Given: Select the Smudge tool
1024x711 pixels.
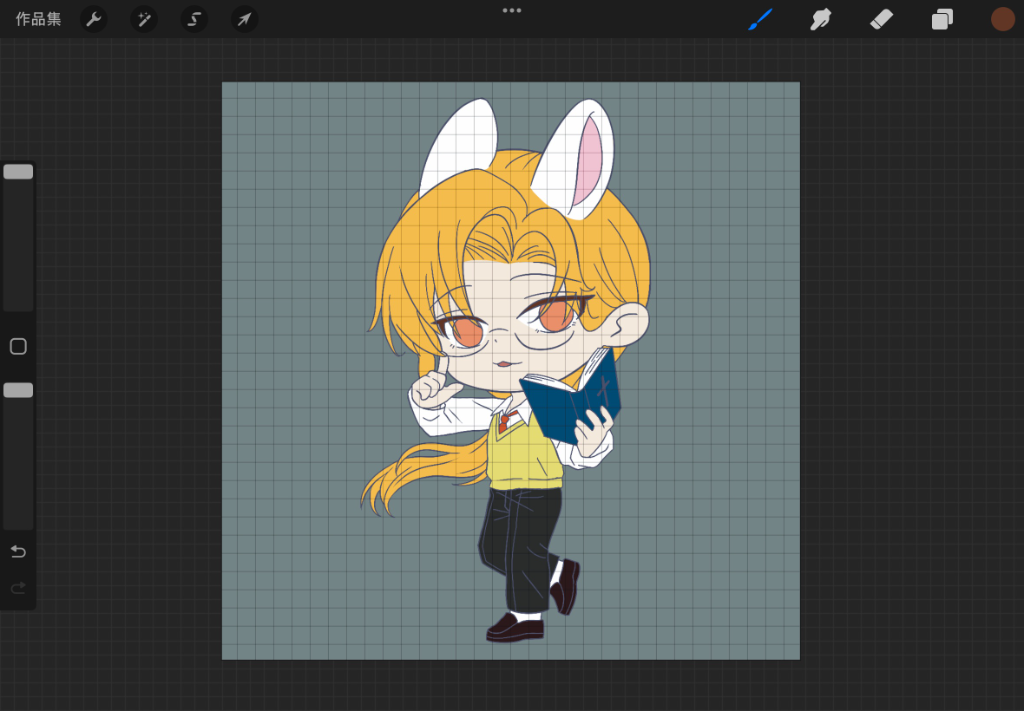Looking at the screenshot, I should (821, 19).
